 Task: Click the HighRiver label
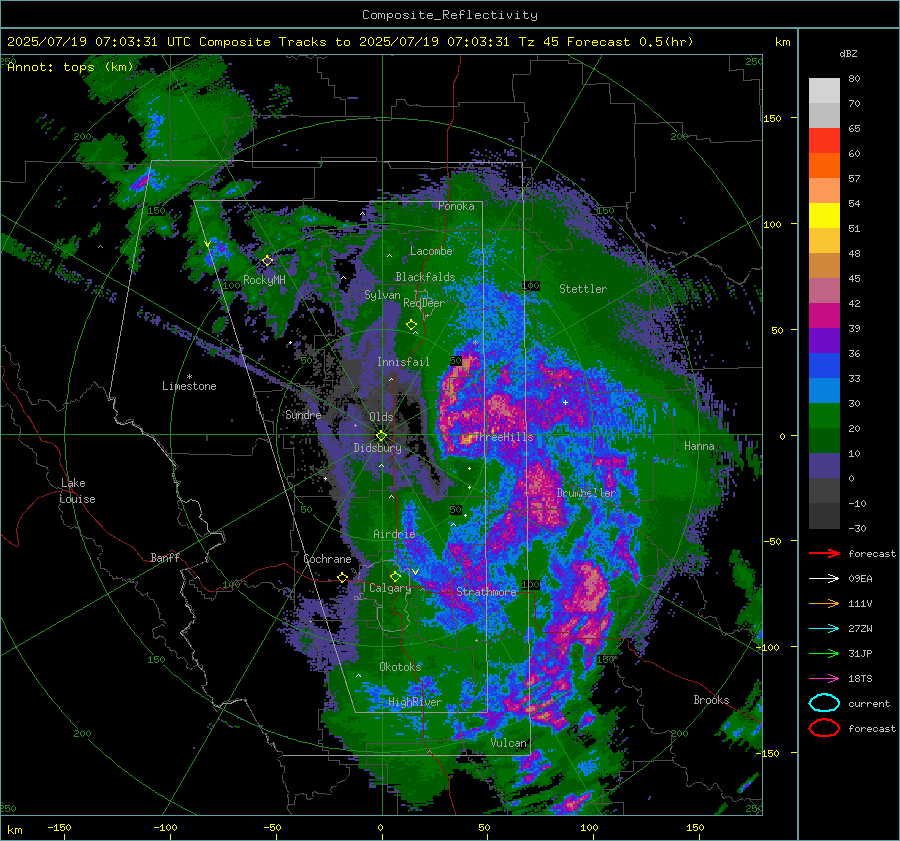415,702
